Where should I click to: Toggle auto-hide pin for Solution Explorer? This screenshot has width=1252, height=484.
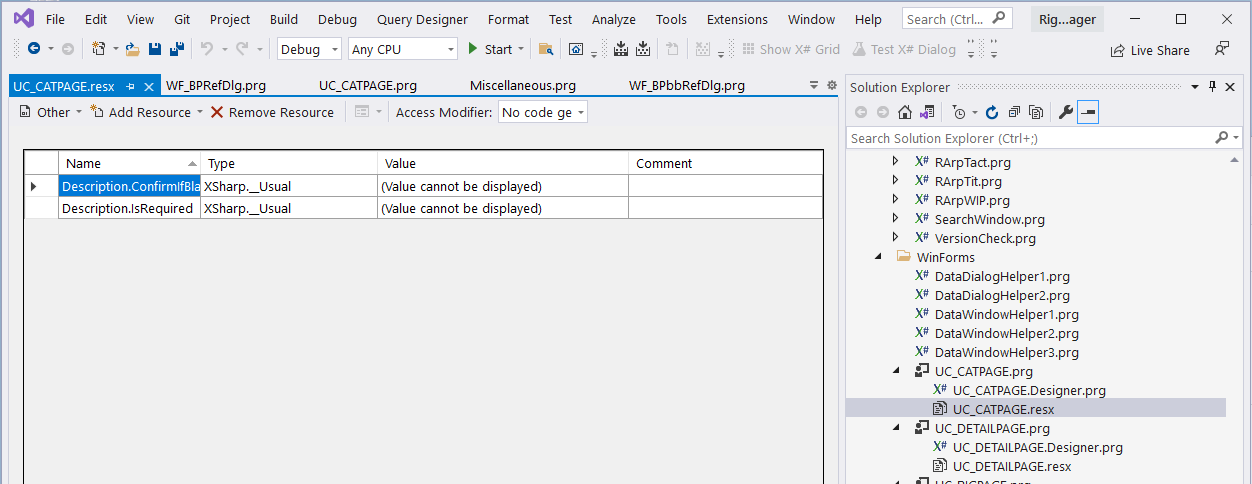pyautogui.click(x=1213, y=87)
